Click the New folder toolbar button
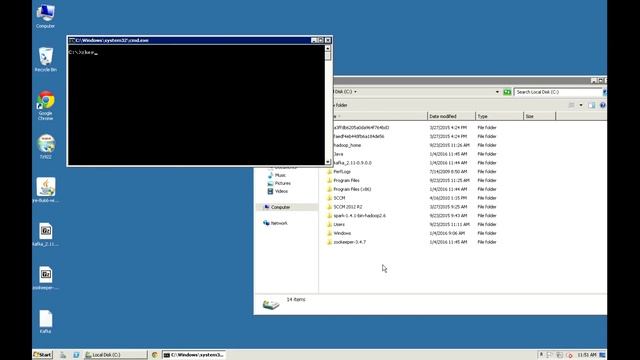Viewport: 640px width, 360px height. [x=341, y=105]
